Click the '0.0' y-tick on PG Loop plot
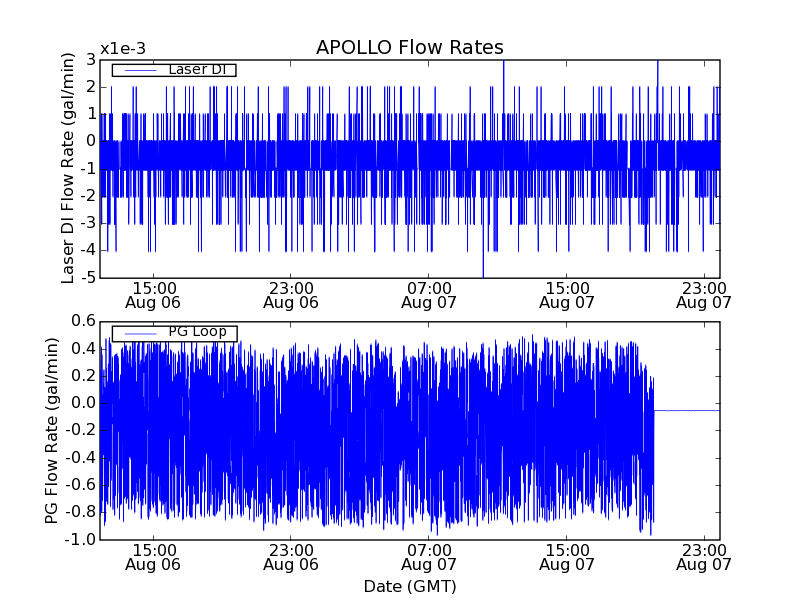This screenshot has height=600, width=800. [x=84, y=403]
